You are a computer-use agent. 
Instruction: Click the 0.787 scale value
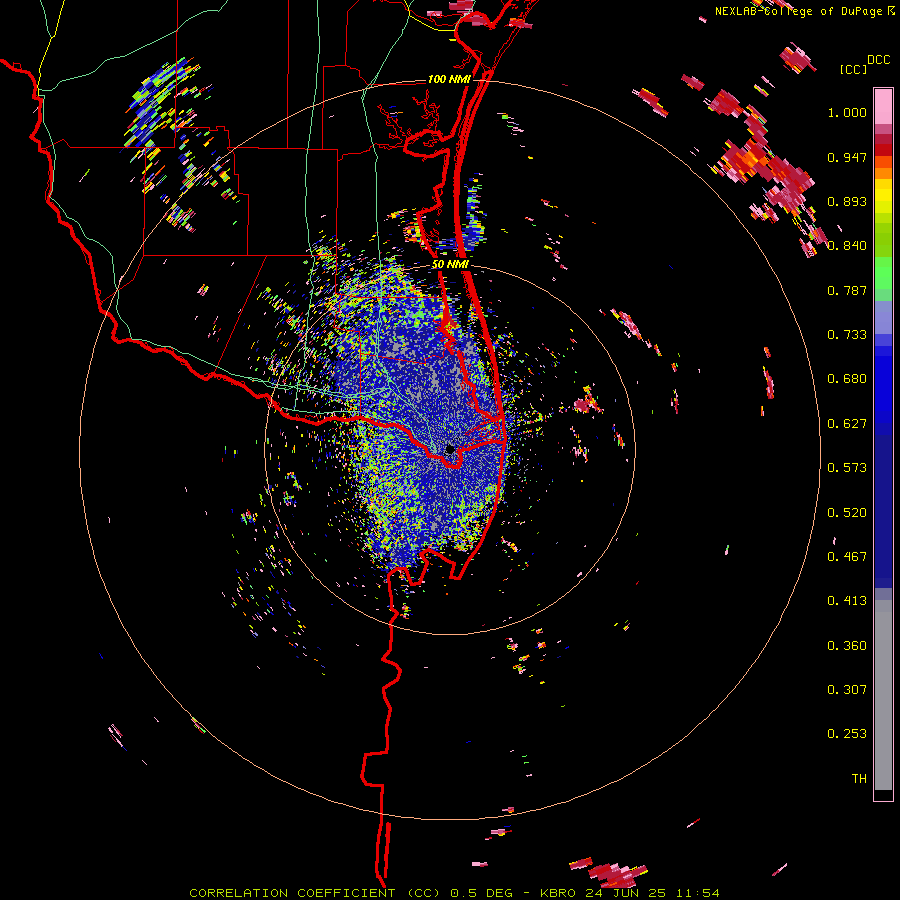click(847, 290)
